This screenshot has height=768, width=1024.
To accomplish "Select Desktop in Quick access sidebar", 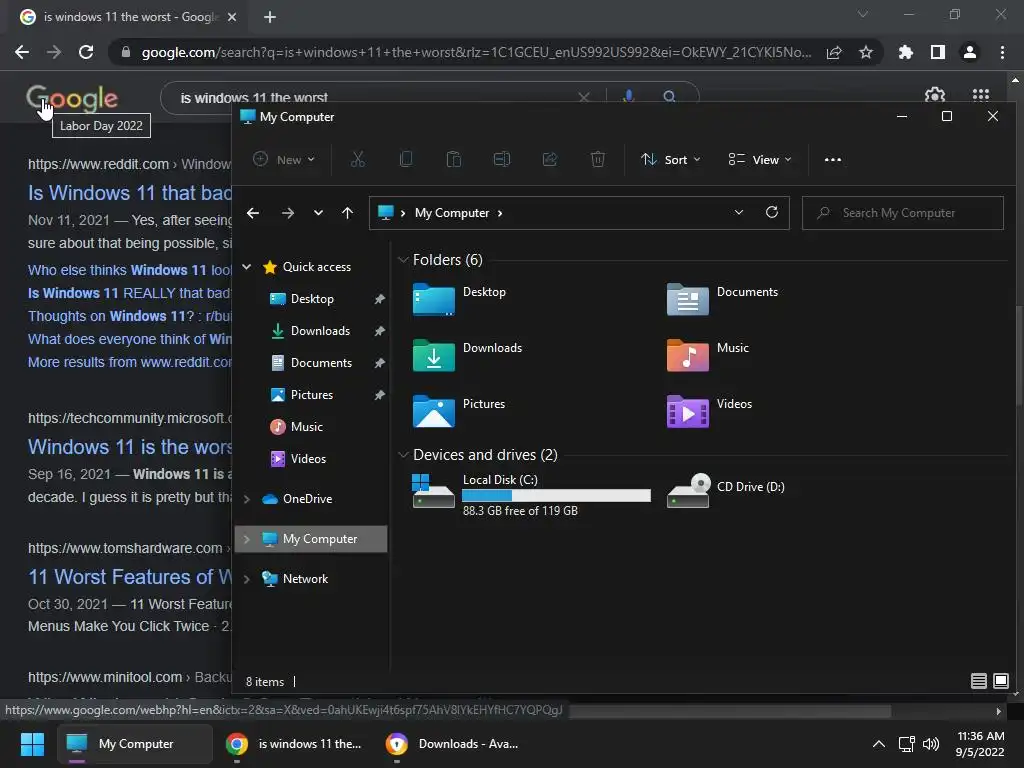I will click(312, 298).
